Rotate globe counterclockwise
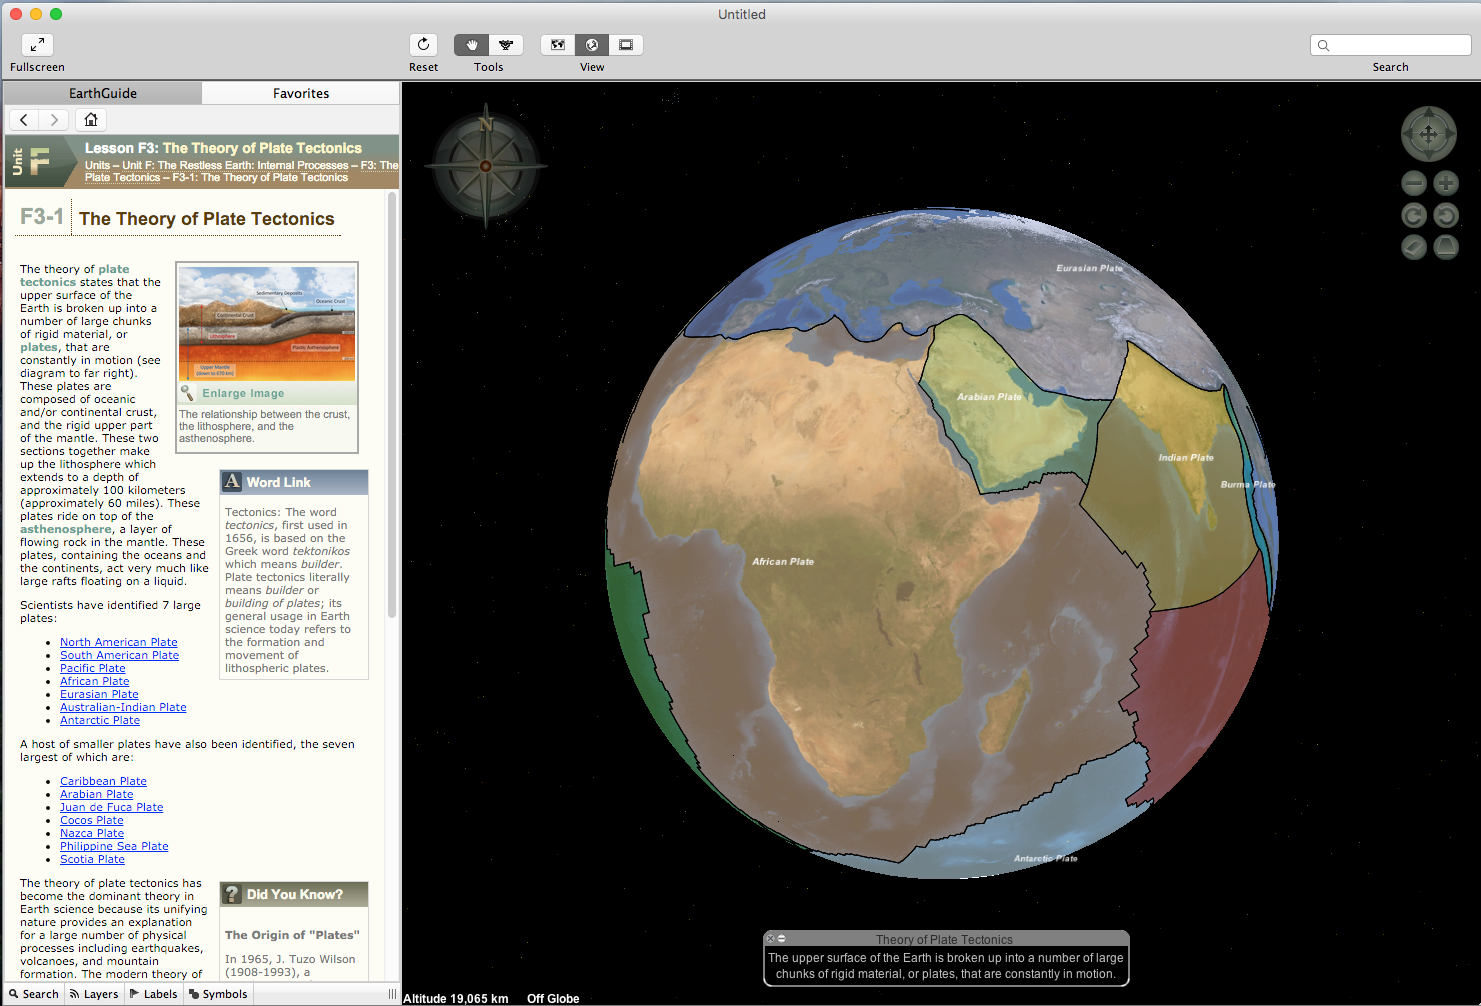 coord(1446,215)
